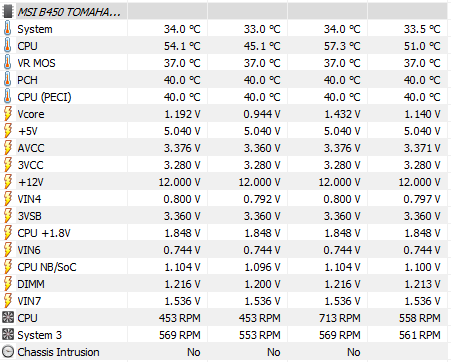This screenshot has height=362, width=451.
Task: Click the DIMM average value 1.213 V
Action: [x=422, y=284]
